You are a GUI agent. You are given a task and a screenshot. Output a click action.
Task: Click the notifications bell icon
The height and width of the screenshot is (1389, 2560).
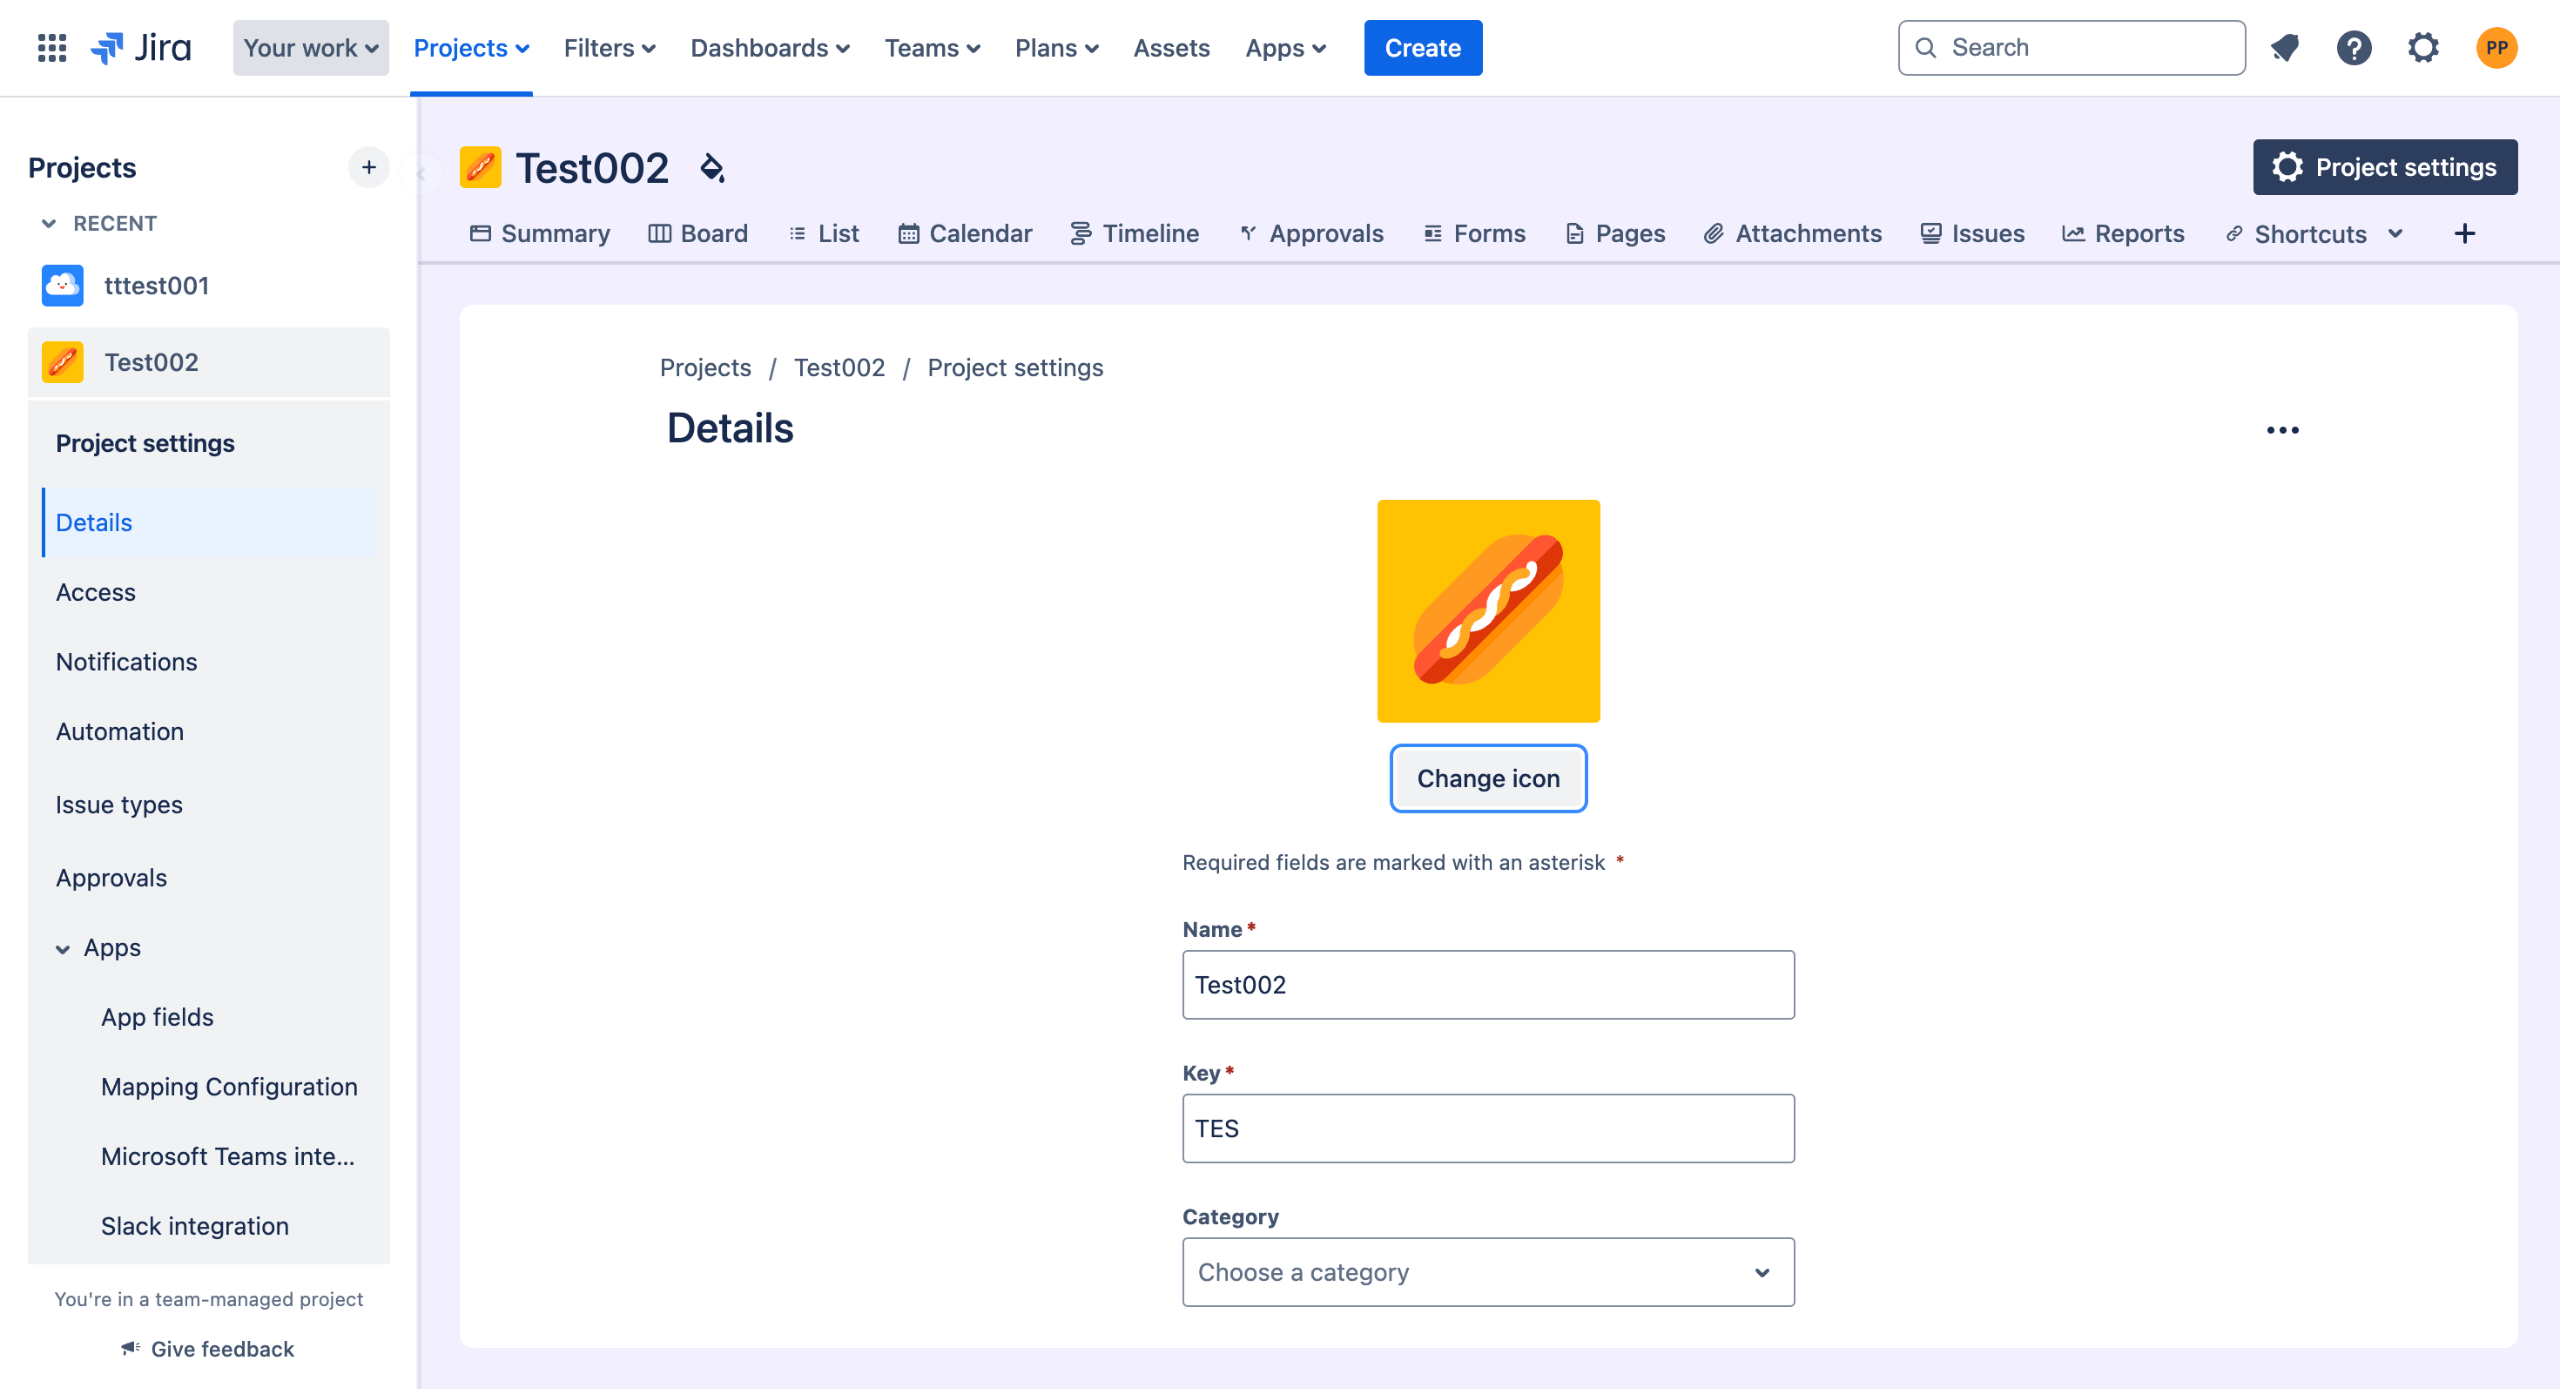(2284, 47)
